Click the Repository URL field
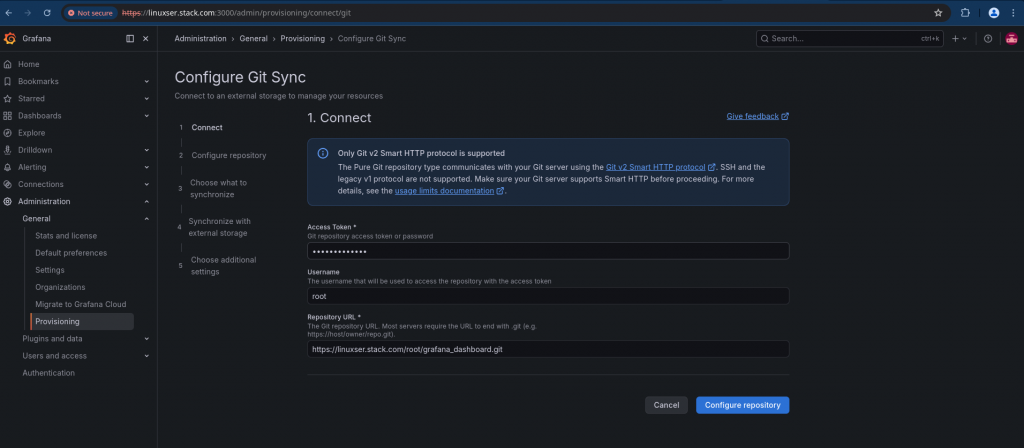Screen dimensions: 1024x448 tap(548, 349)
